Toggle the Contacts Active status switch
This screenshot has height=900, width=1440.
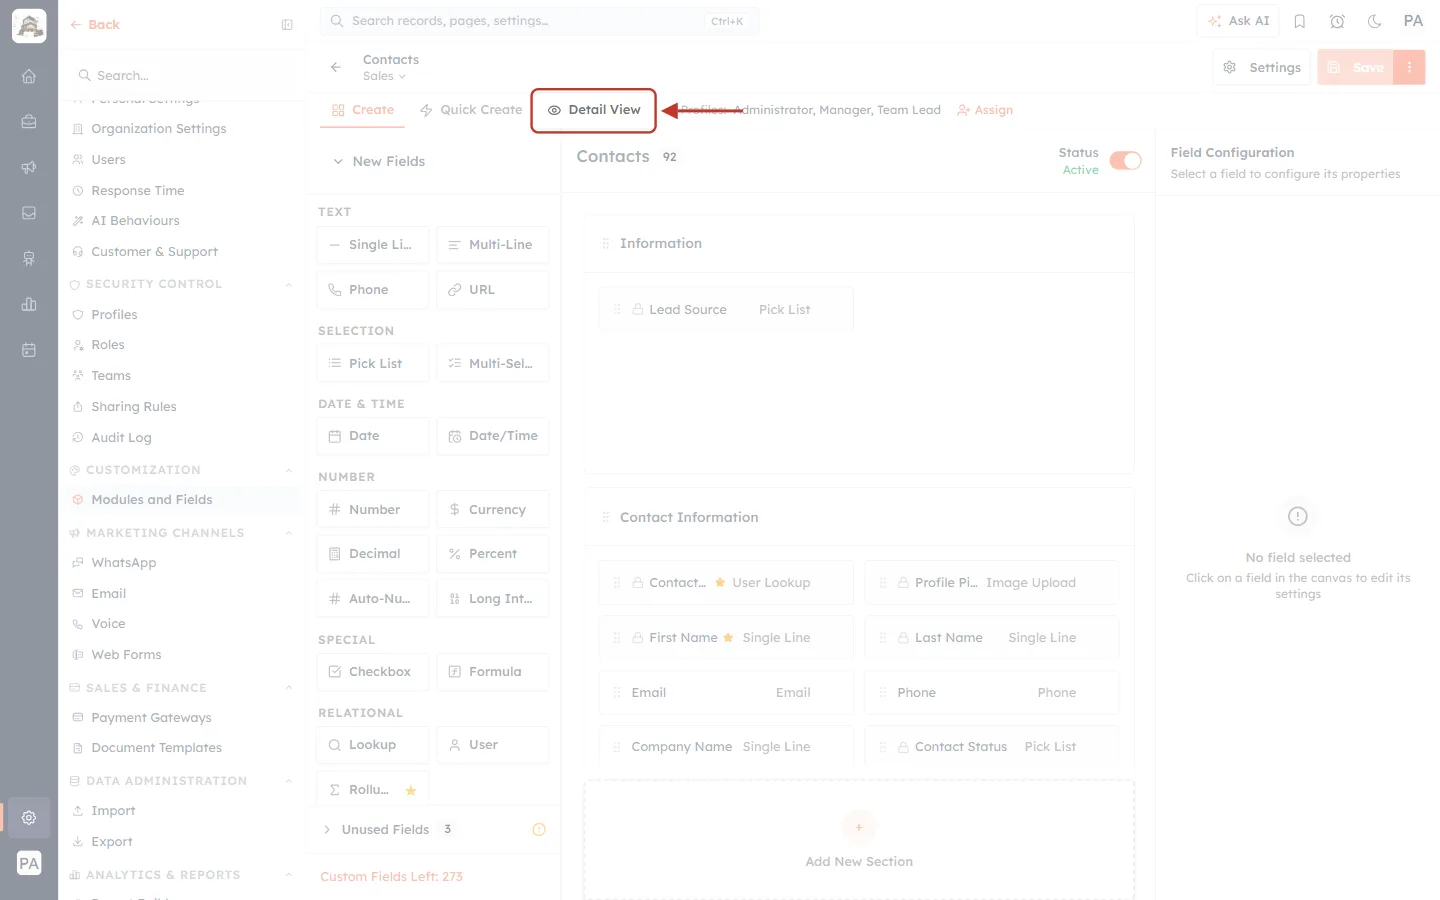(1125, 161)
